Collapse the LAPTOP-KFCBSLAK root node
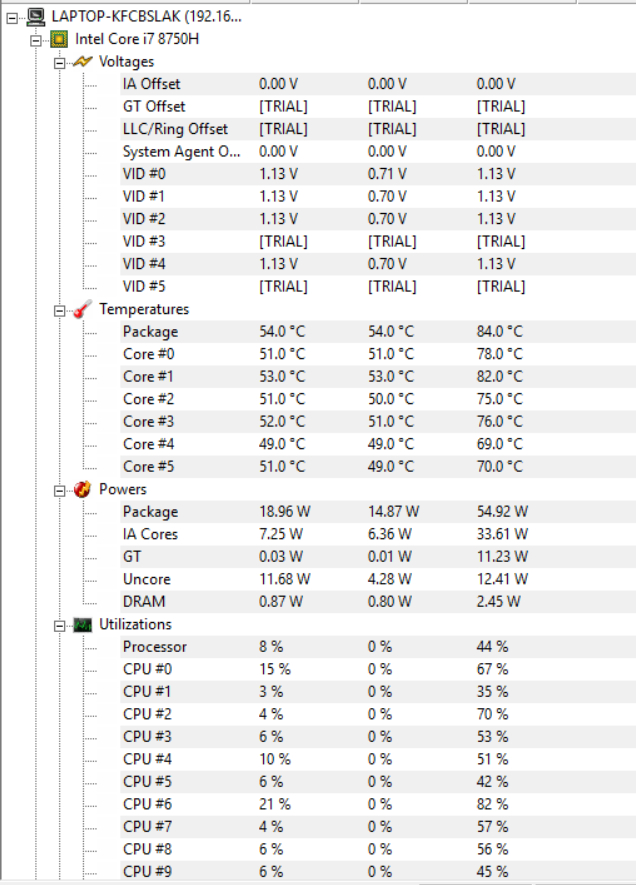 click(12, 17)
